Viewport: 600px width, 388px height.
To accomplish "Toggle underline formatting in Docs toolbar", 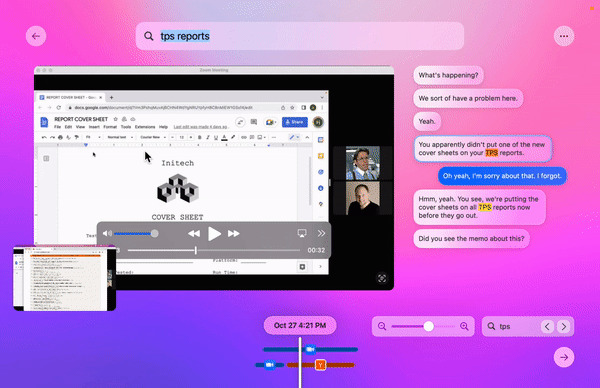I will click(x=216, y=137).
